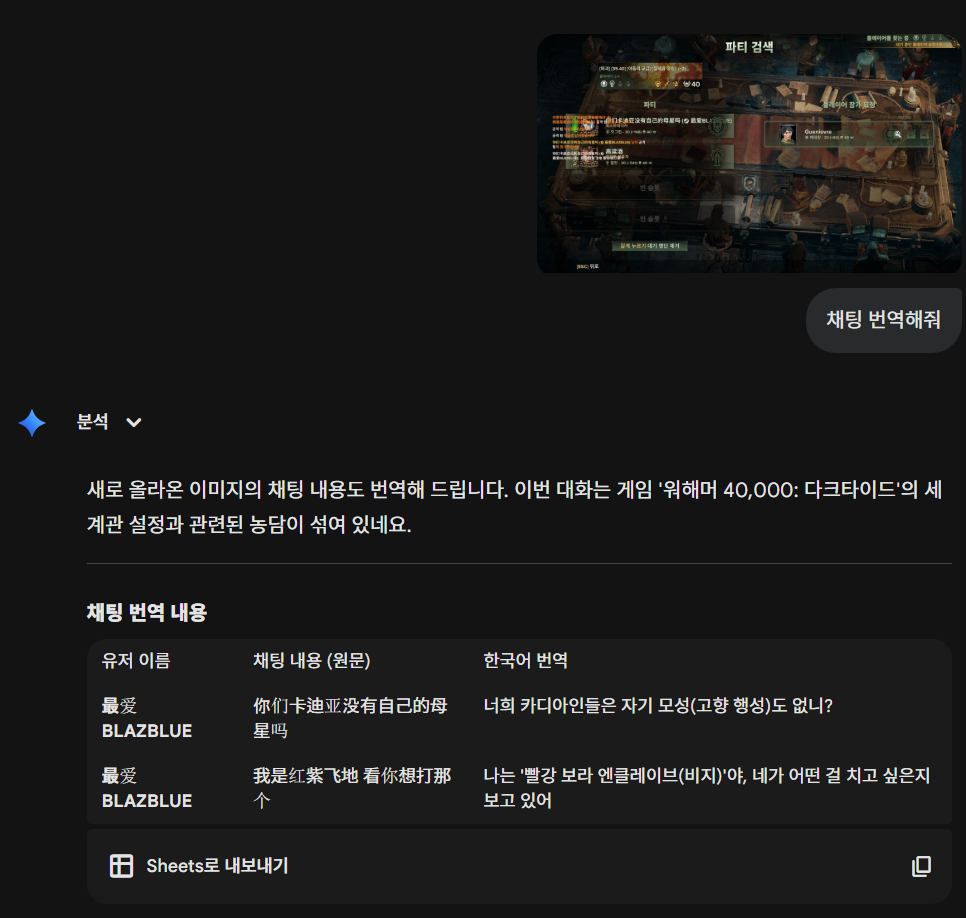The image size is (966, 918).
Task: Copy the table with the copy icon
Action: pos(922,866)
